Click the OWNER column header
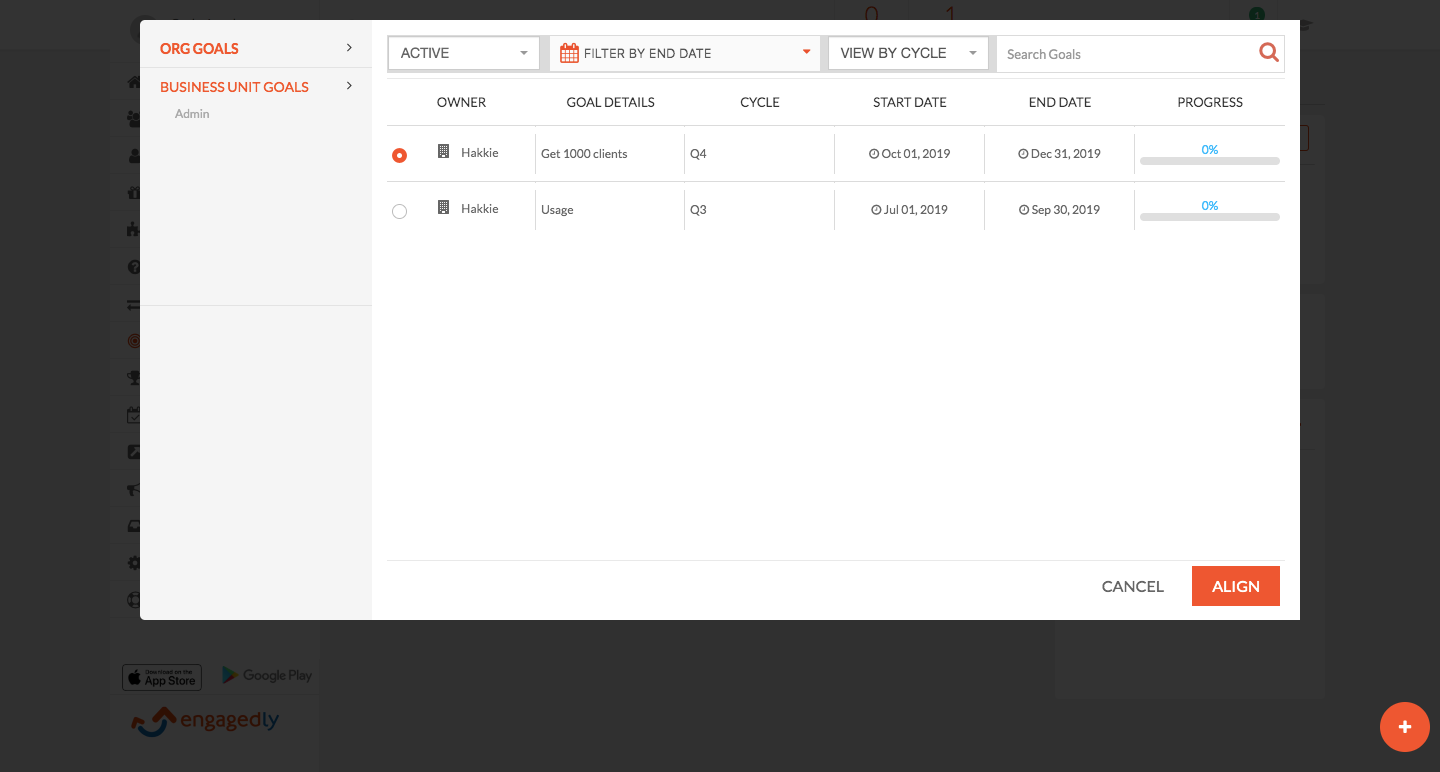This screenshot has height=772, width=1440. click(462, 102)
